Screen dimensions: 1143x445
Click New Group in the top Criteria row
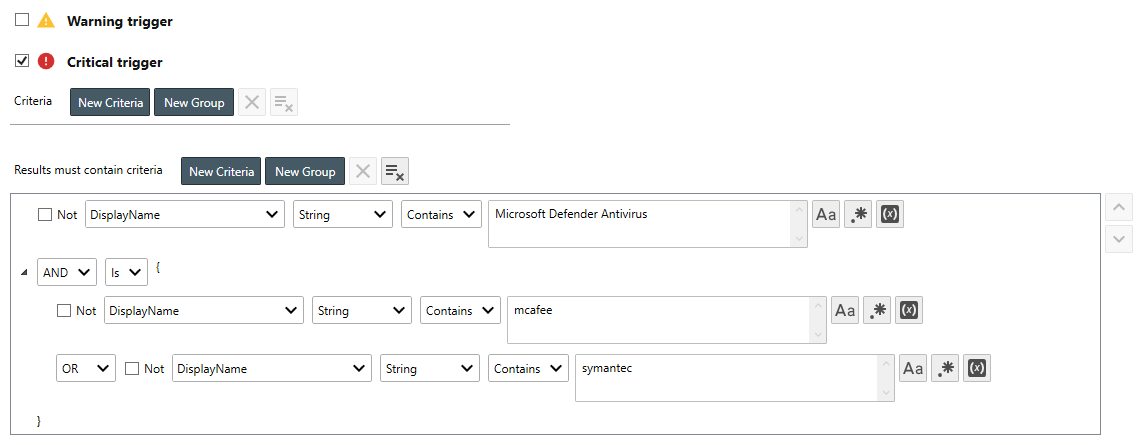[194, 102]
